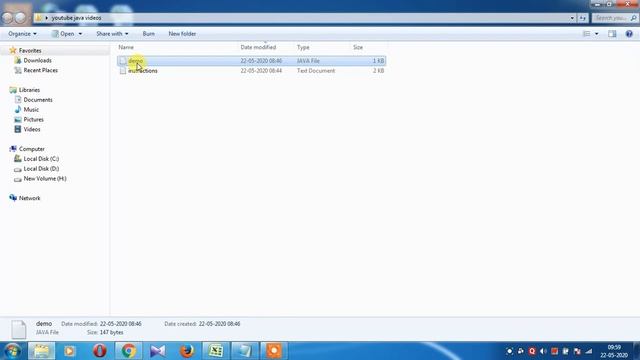Click the red Q tray icon

pos(532,351)
